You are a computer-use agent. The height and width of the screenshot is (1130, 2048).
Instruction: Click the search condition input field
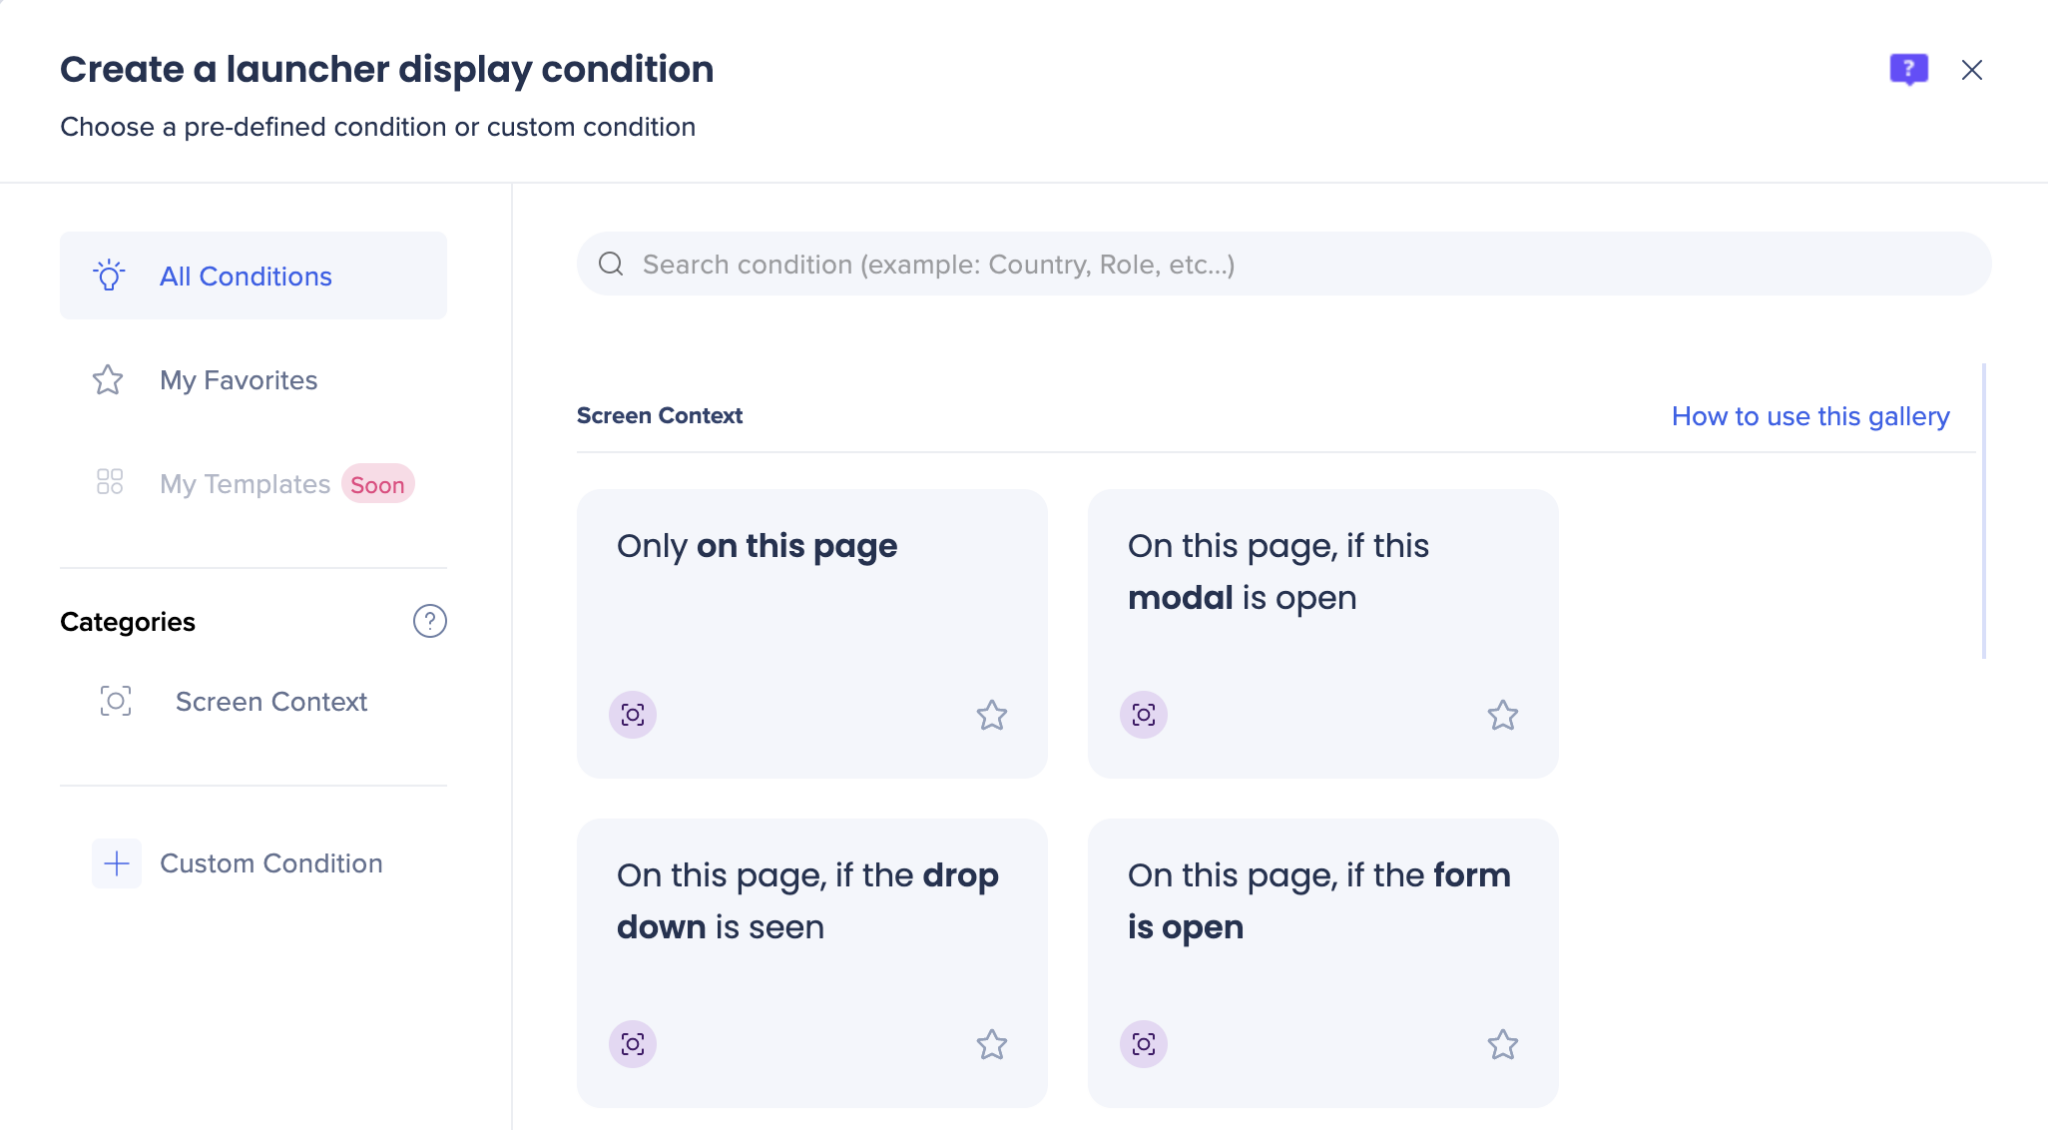(x=1100, y=263)
